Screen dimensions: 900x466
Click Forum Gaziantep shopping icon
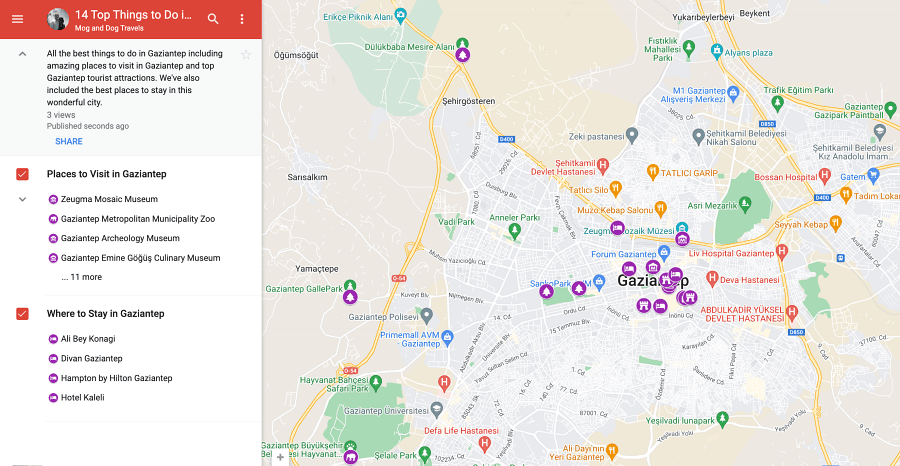[x=664, y=253]
